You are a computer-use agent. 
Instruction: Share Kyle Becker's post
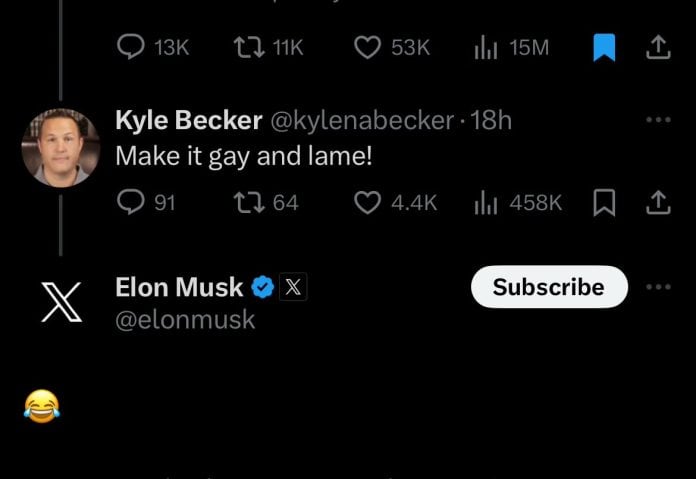tap(657, 203)
